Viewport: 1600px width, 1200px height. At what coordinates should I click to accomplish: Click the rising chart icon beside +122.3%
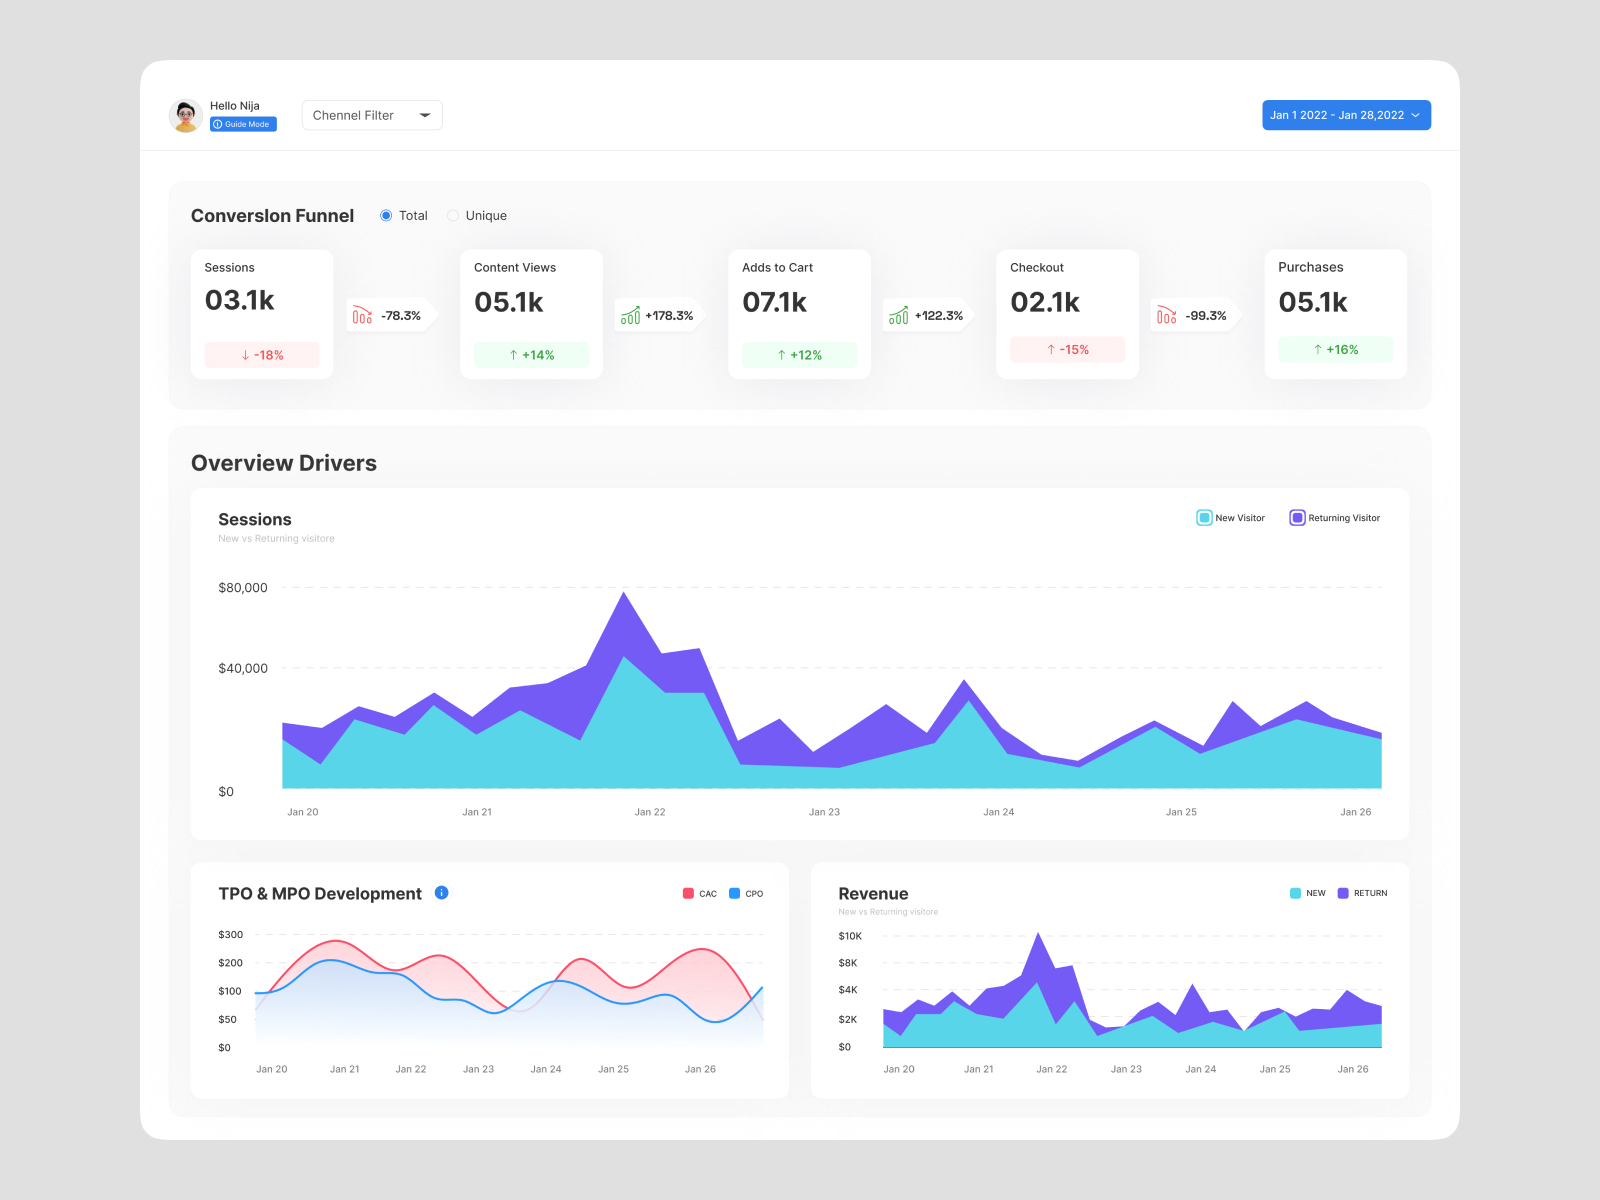[x=898, y=315]
